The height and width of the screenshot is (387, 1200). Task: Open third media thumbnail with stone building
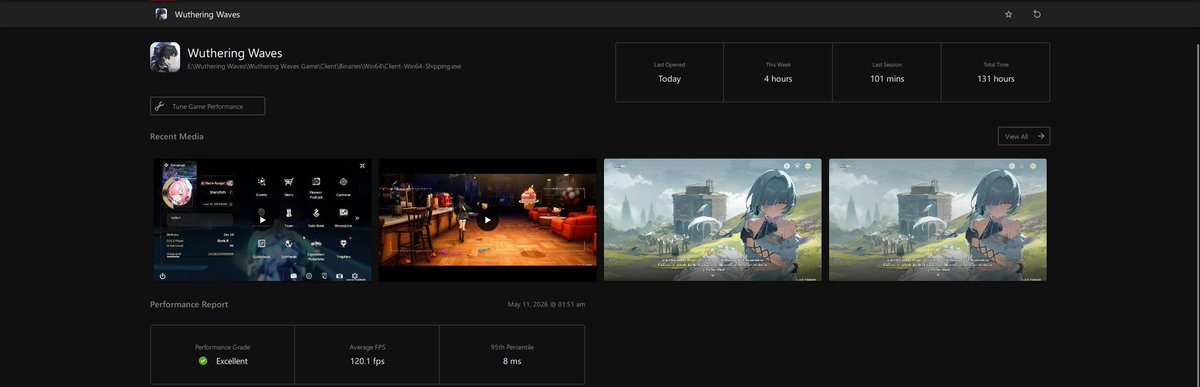[713, 220]
